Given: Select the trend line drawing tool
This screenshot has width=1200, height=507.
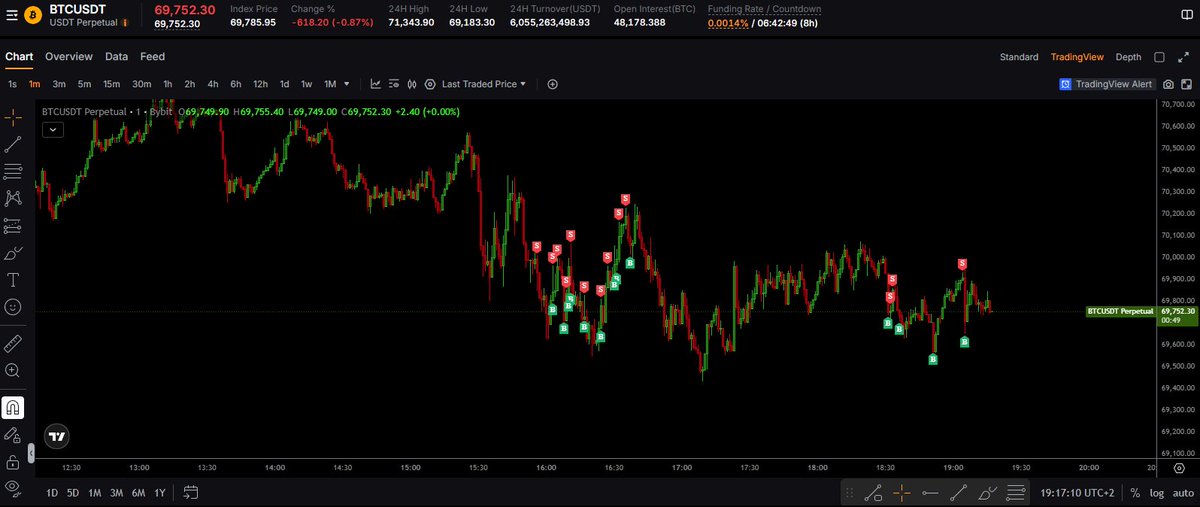Looking at the screenshot, I should pos(13,145).
